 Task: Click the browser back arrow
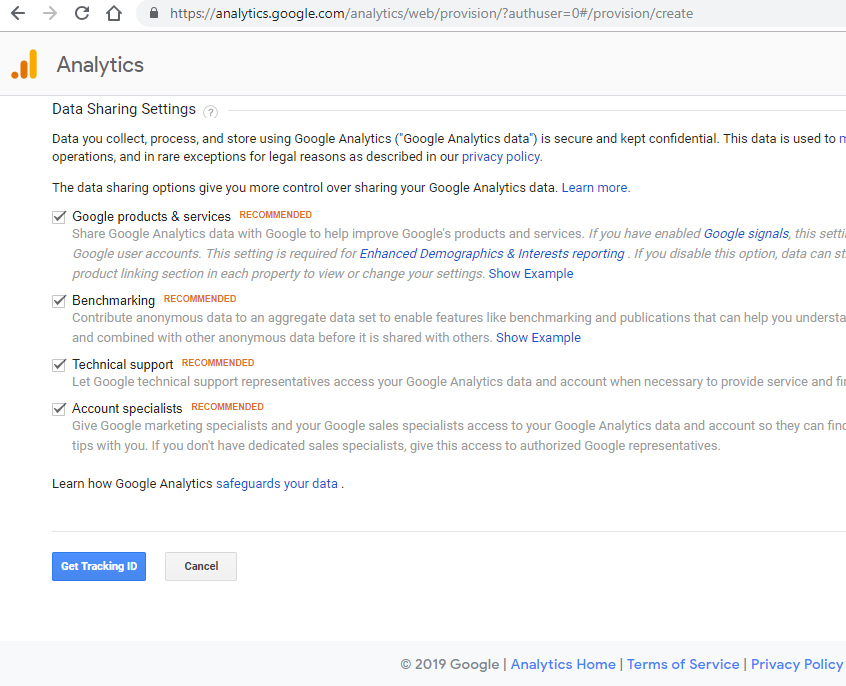point(18,13)
